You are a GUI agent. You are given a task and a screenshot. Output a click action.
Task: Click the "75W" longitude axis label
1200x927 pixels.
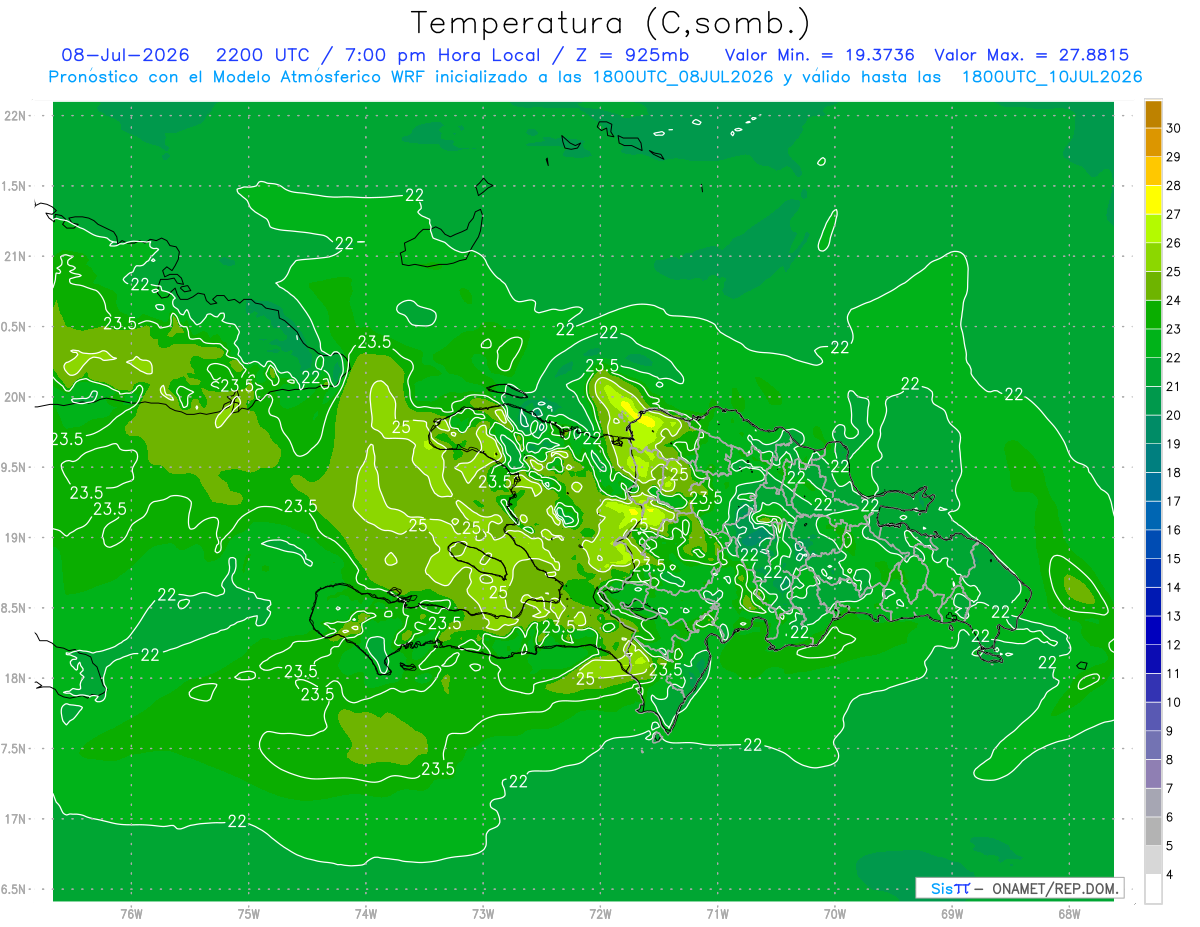tap(248, 913)
